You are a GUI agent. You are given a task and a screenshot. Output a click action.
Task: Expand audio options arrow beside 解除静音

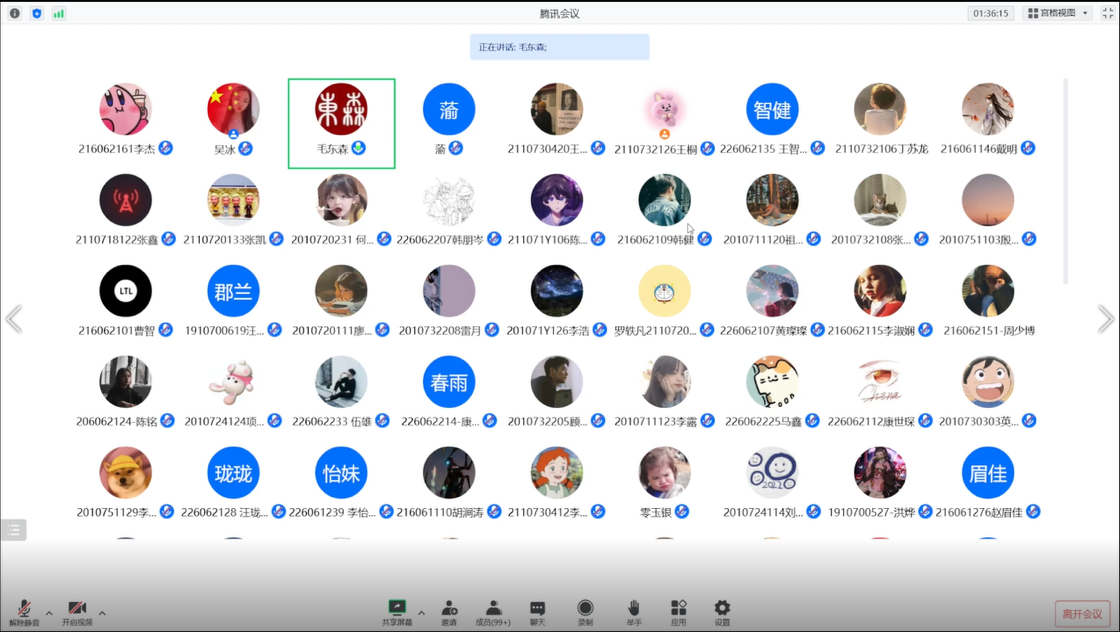pos(49,613)
